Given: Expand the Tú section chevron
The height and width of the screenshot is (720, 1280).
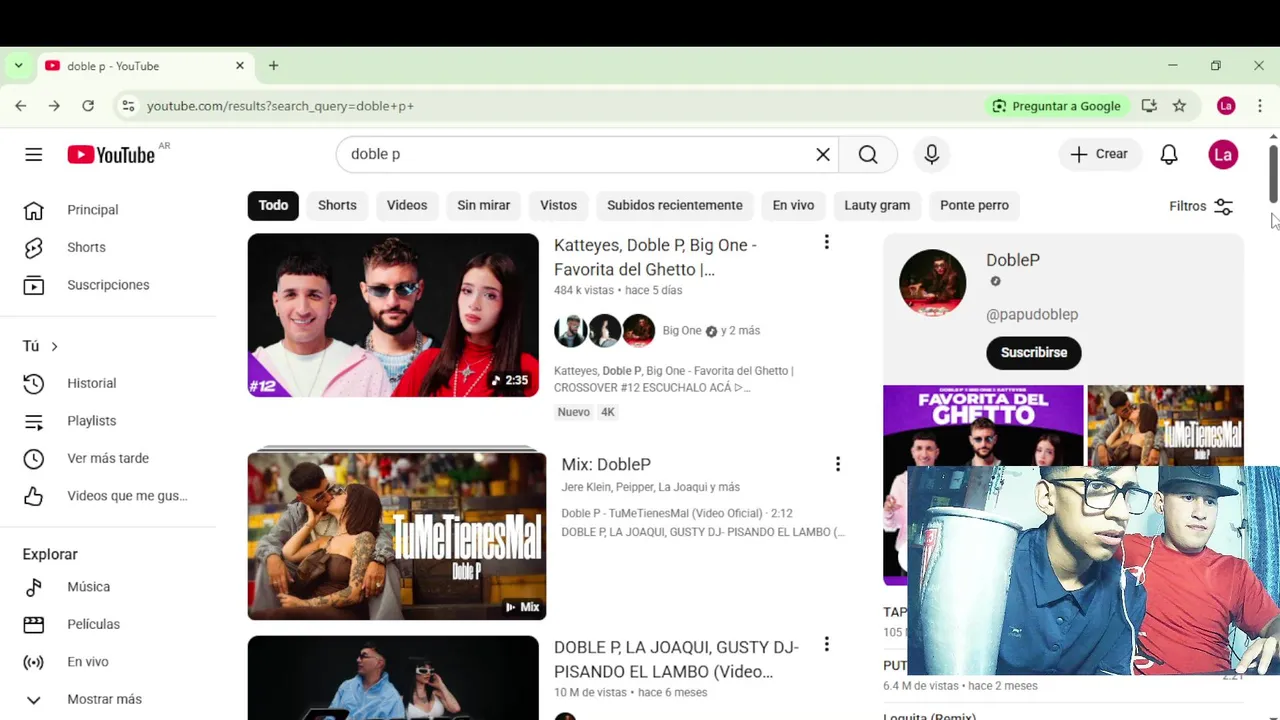Looking at the screenshot, I should coord(54,346).
